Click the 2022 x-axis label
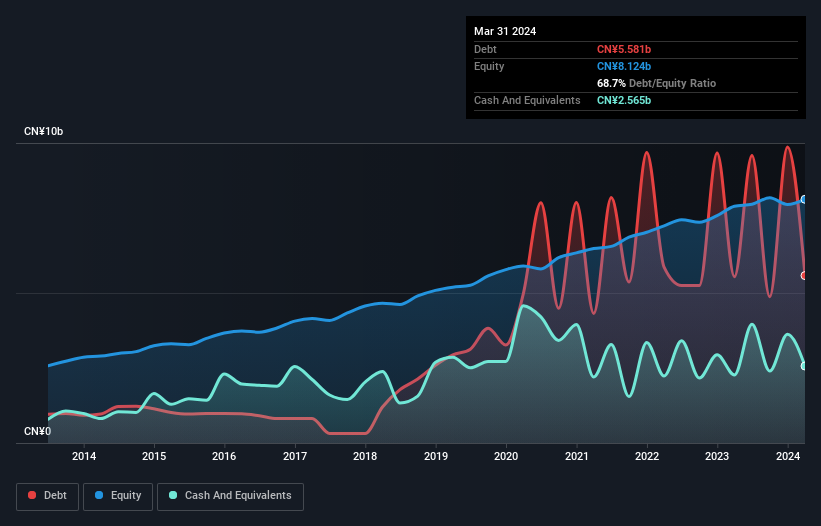This screenshot has height=526, width=821. (647, 456)
